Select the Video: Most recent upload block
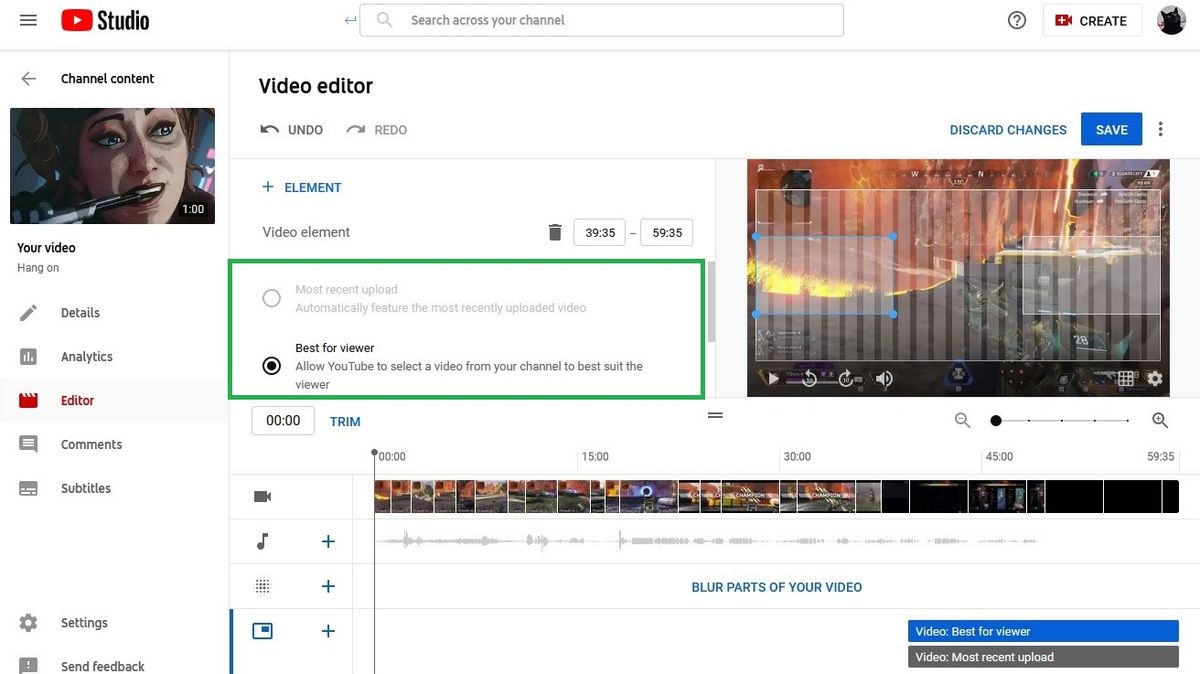Screen dimensions: 1200x674 coord(1043,657)
